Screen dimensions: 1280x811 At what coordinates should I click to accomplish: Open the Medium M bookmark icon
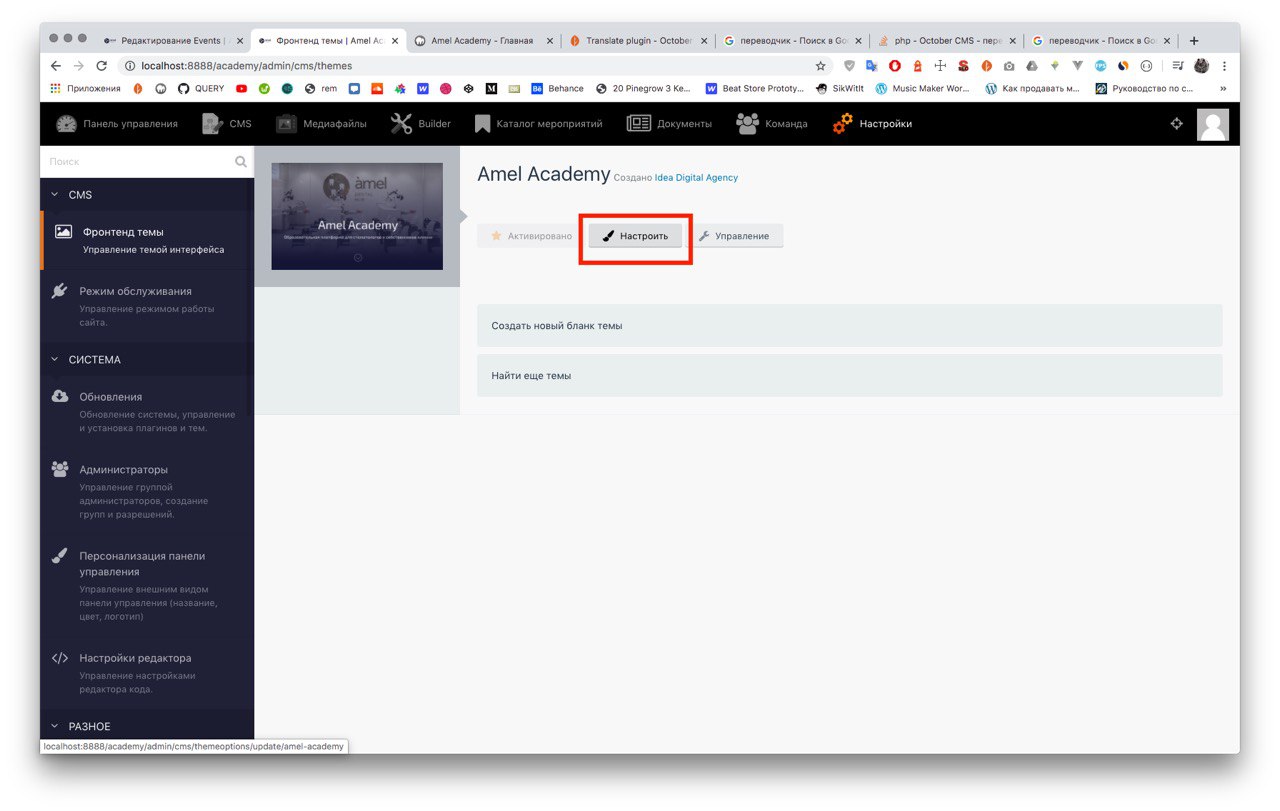(x=491, y=88)
